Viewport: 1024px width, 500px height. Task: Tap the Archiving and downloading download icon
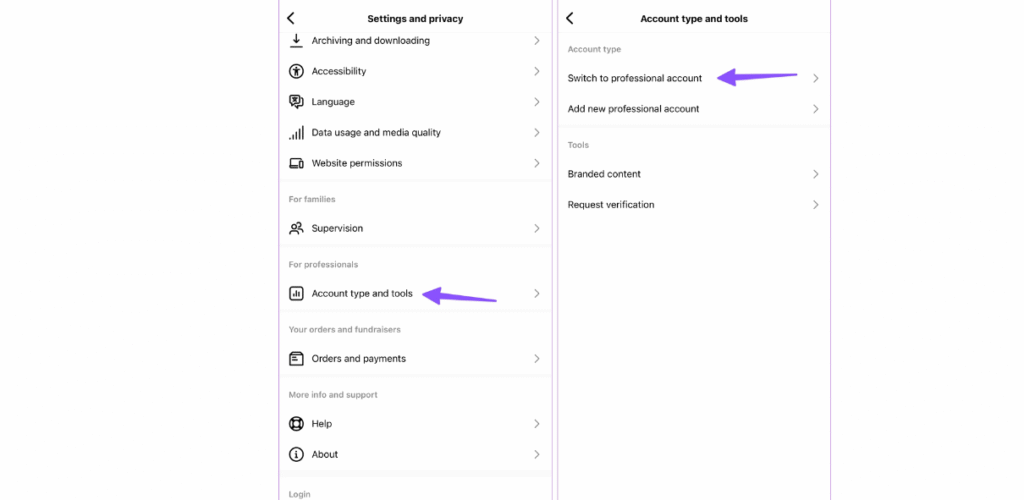point(296,40)
